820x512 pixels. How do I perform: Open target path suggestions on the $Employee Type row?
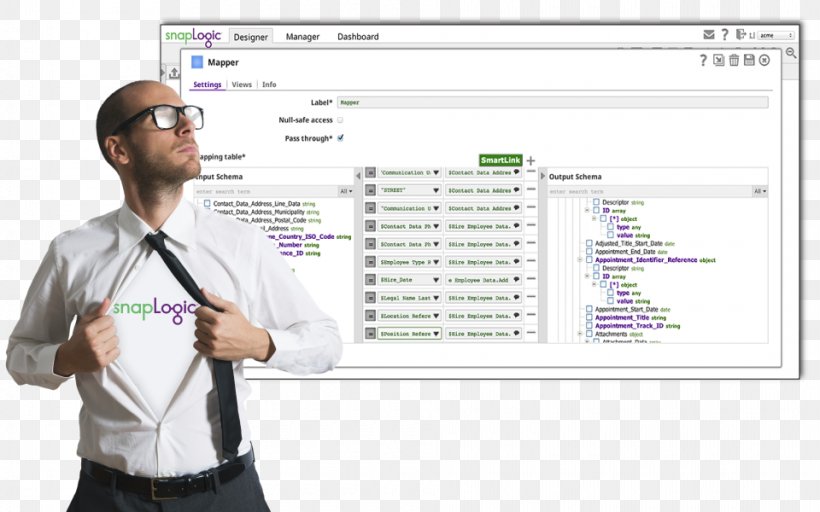point(517,261)
